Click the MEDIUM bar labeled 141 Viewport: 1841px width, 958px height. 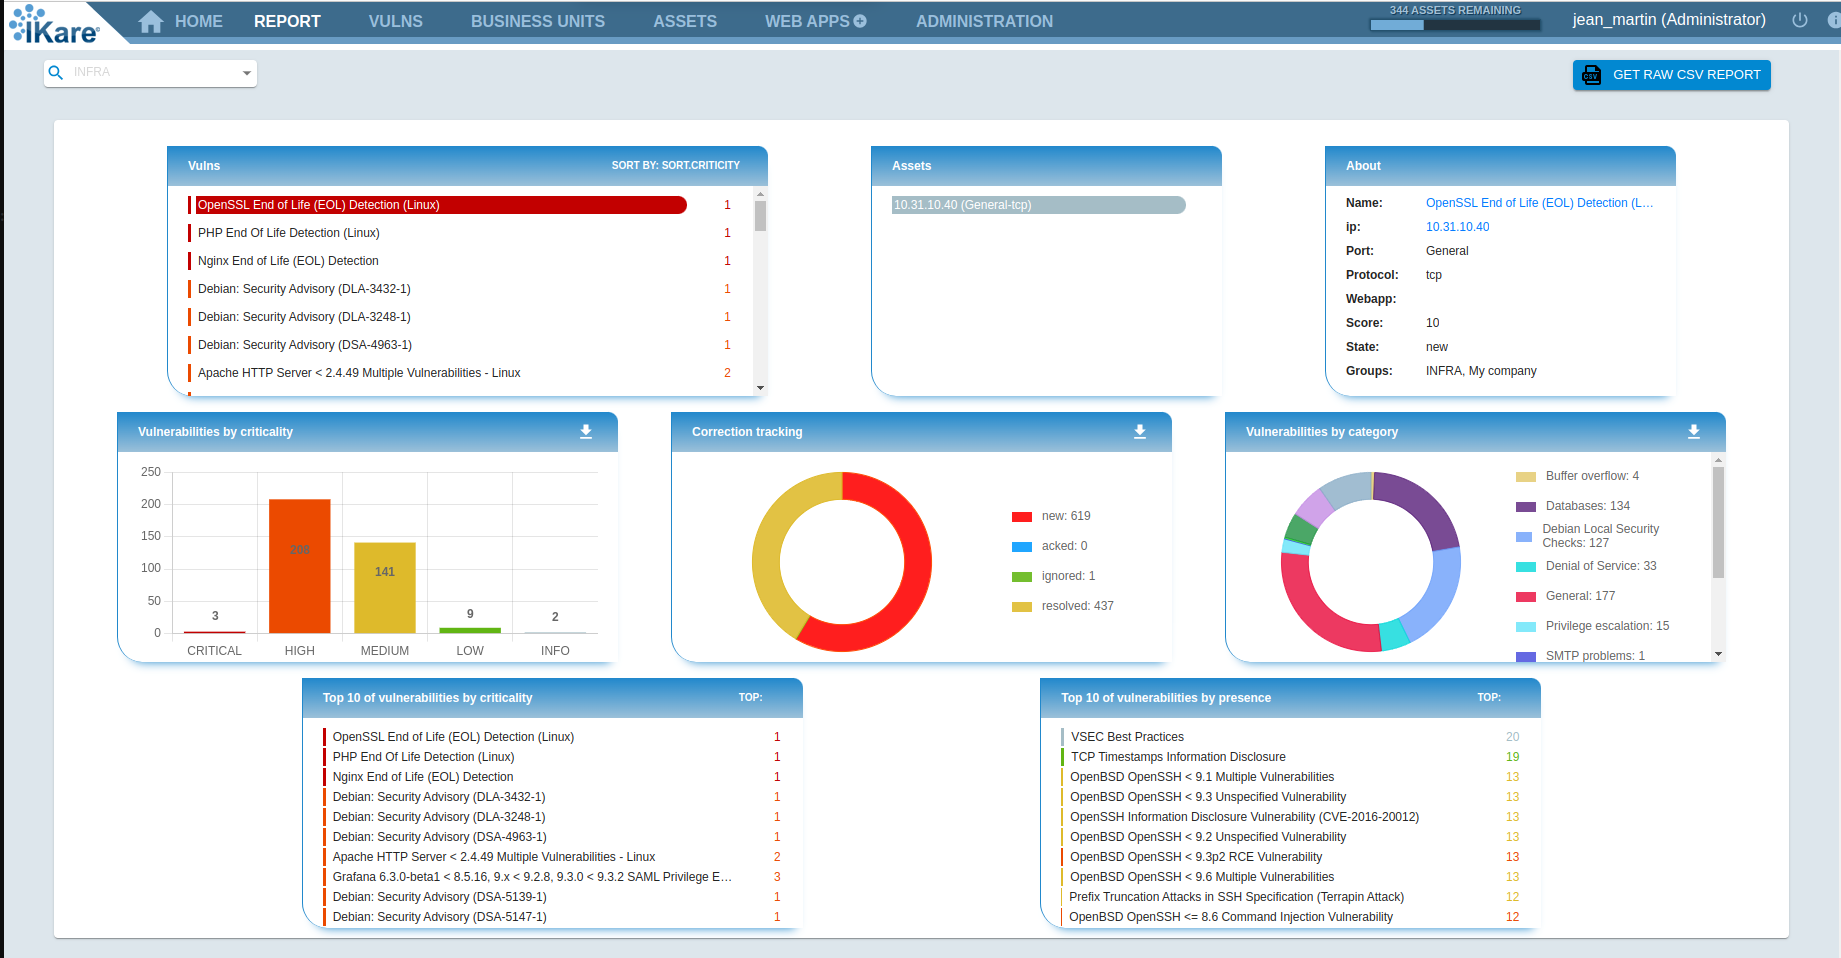[385, 588]
